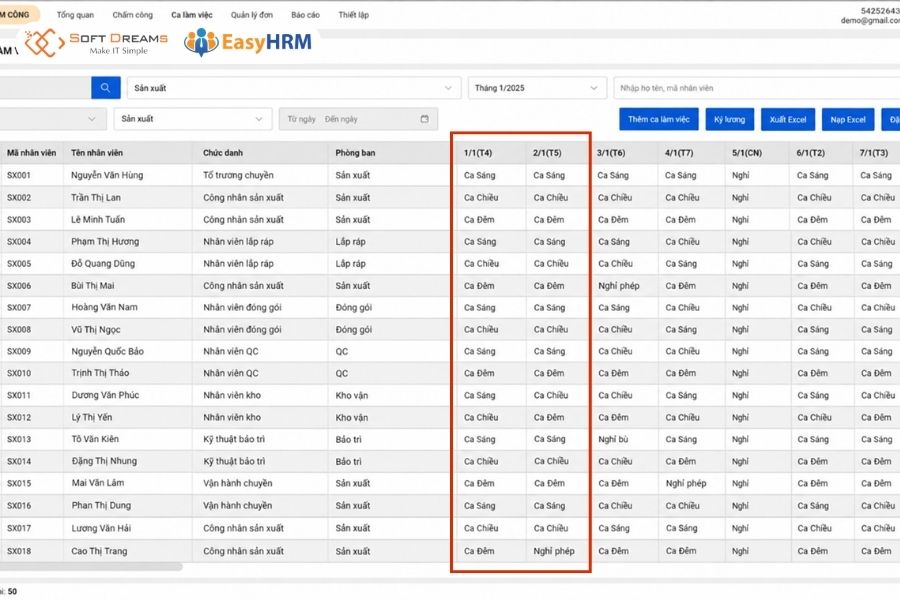The width and height of the screenshot is (900, 600).
Task: Click the 1/1(T4) date column header
Action: [478, 153]
